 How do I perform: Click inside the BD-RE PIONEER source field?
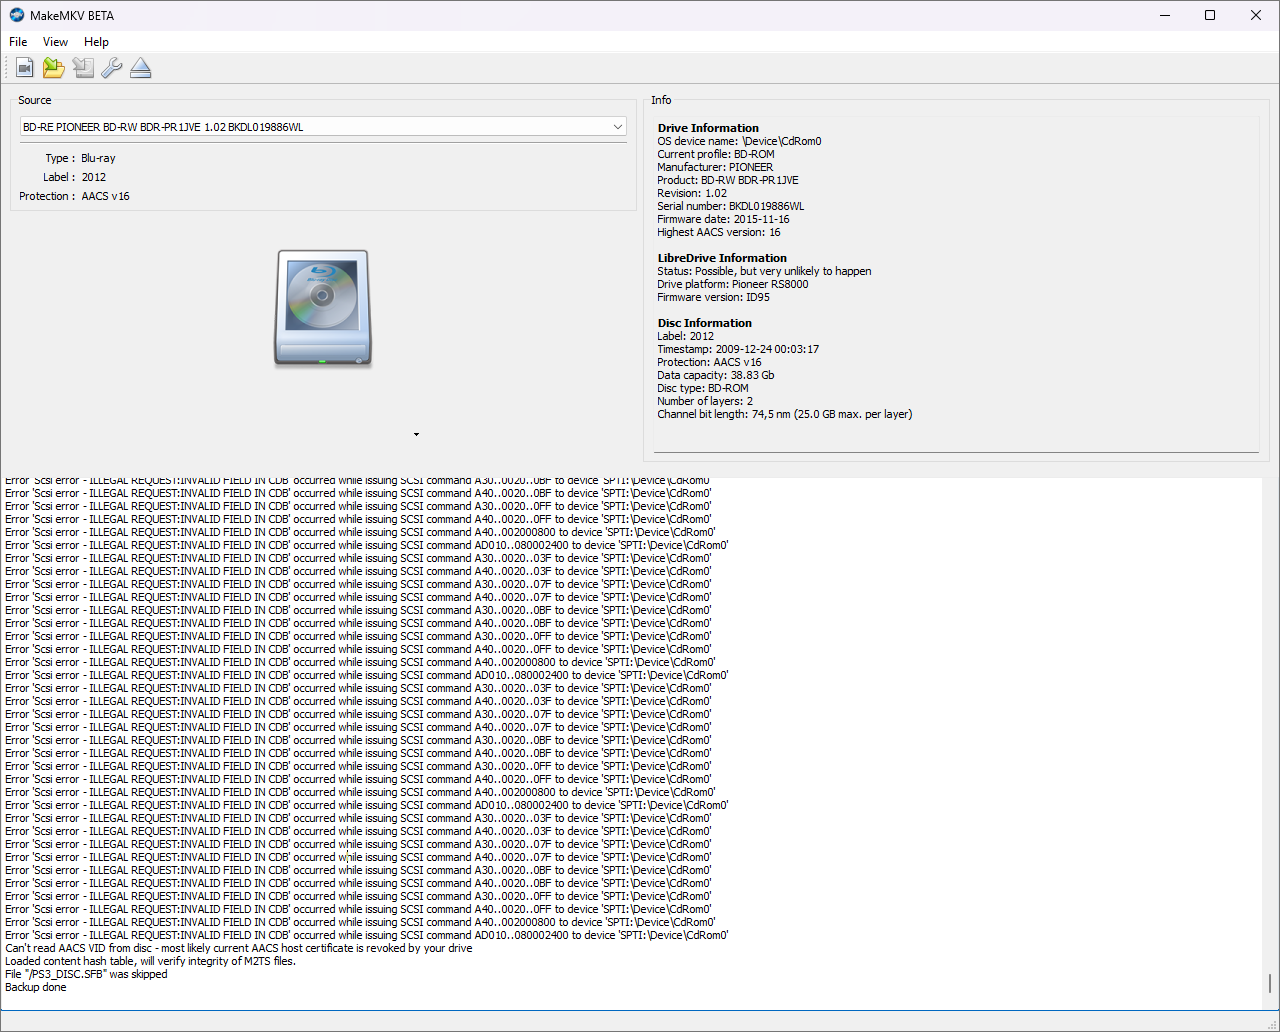(x=300, y=126)
